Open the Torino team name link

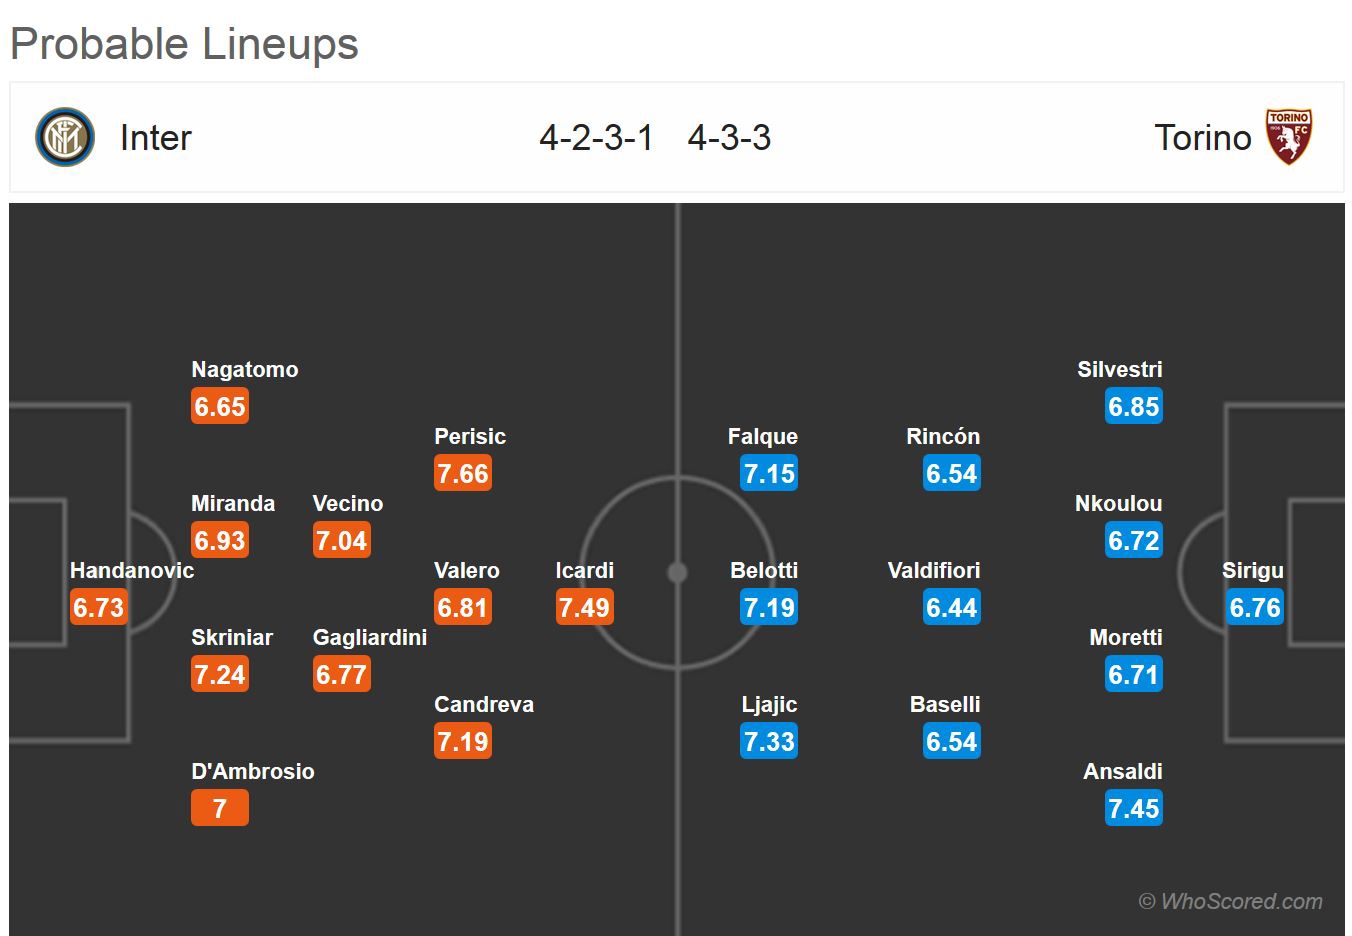click(x=1202, y=138)
